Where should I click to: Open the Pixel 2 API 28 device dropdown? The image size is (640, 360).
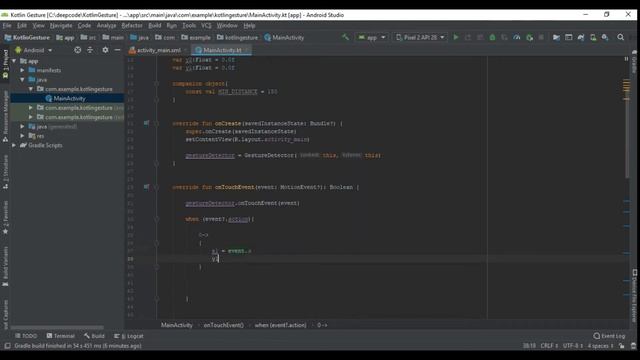[420, 37]
